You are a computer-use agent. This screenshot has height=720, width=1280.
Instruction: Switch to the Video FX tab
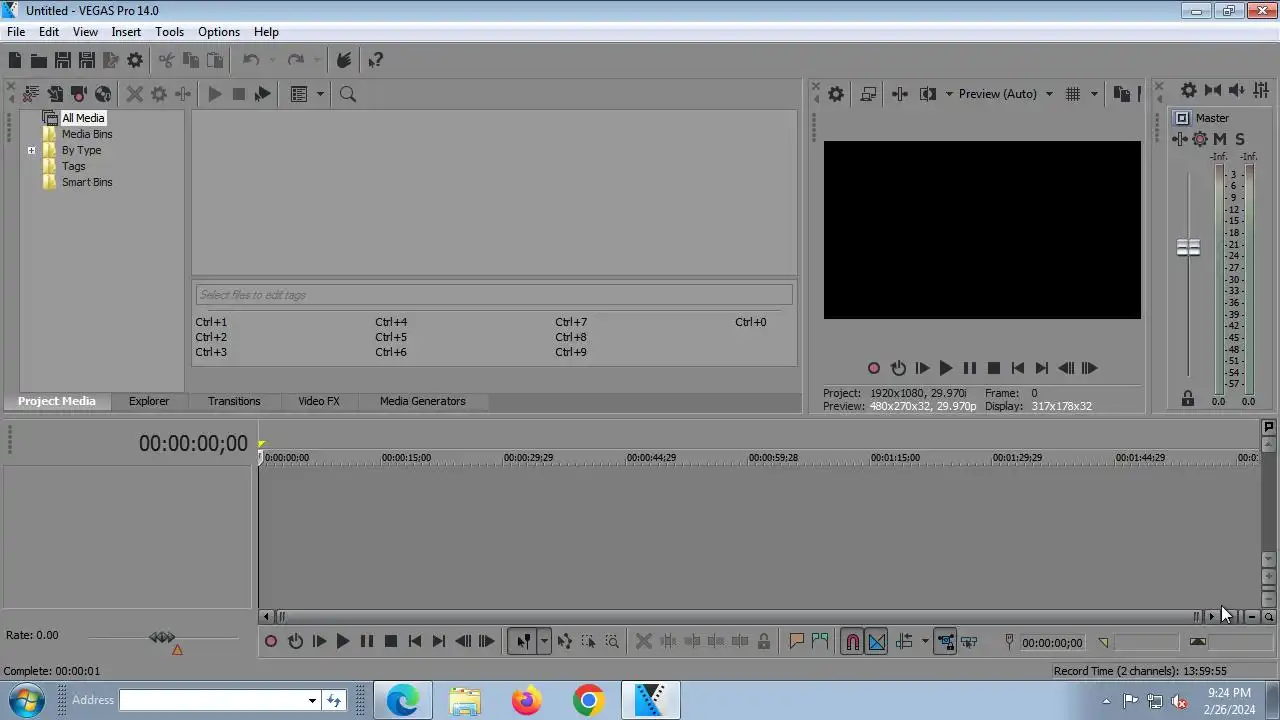coord(319,401)
